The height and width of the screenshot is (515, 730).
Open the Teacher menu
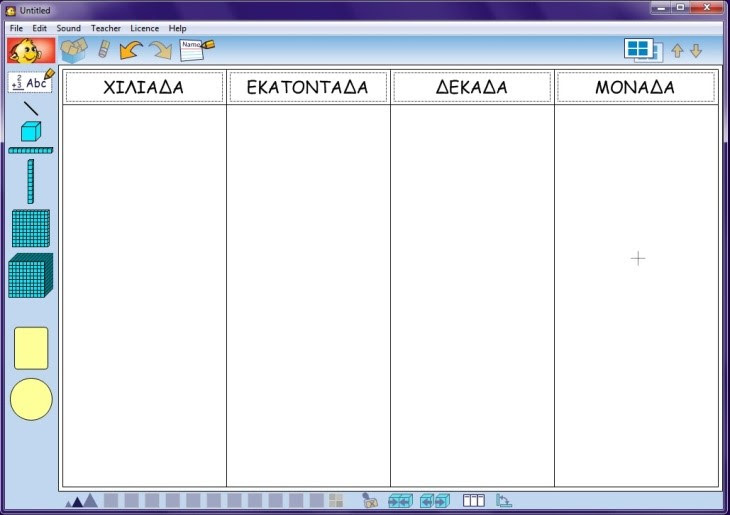pos(106,28)
